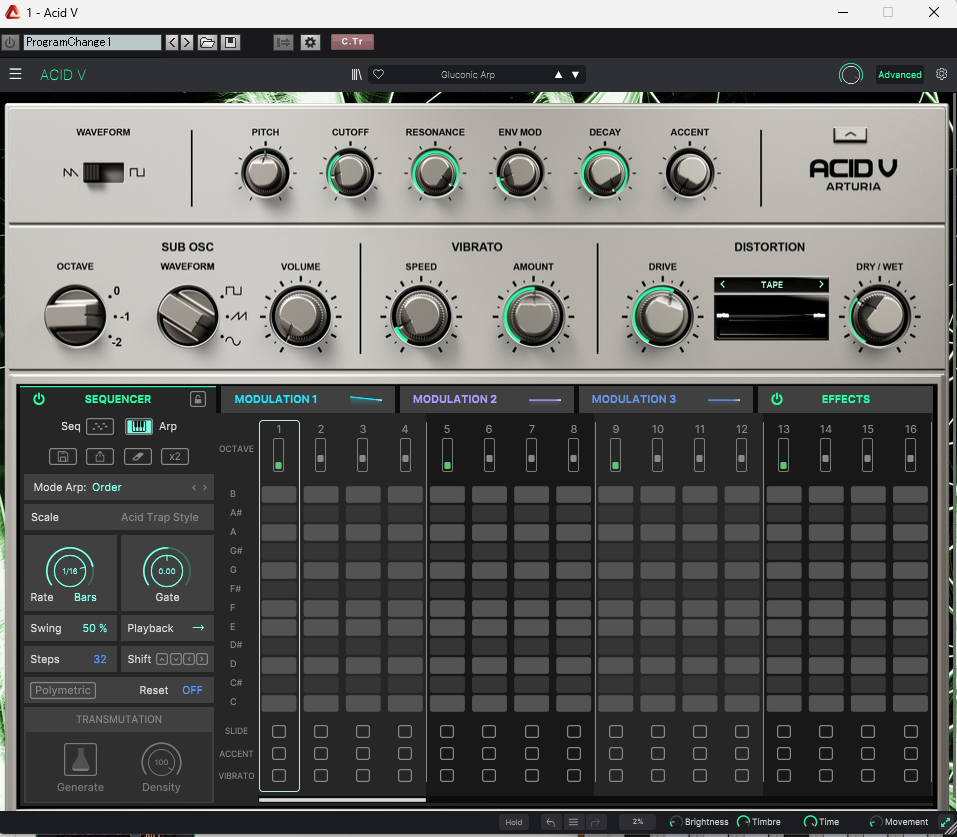
Task: Click the resize window icon at bottom right
Action: coord(945,822)
